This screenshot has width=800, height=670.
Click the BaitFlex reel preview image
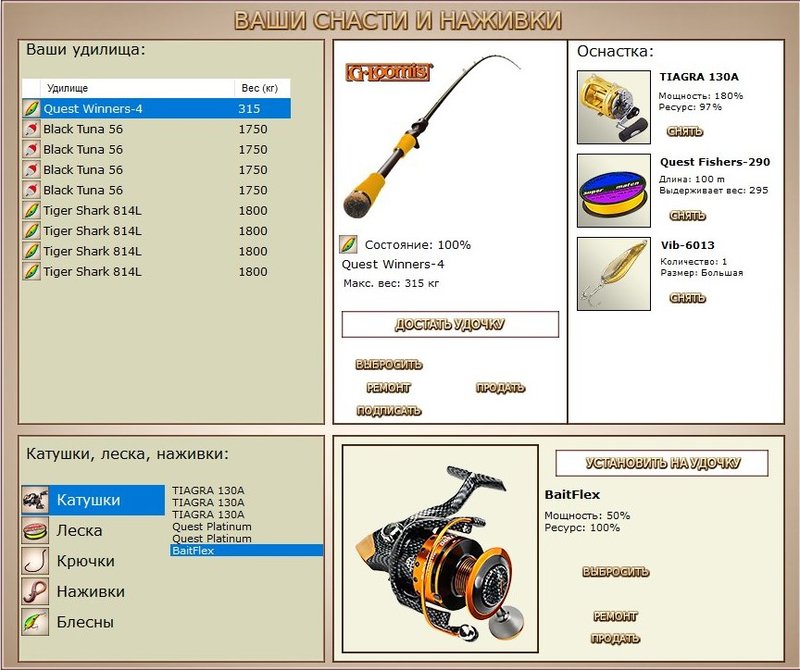[x=440, y=549]
